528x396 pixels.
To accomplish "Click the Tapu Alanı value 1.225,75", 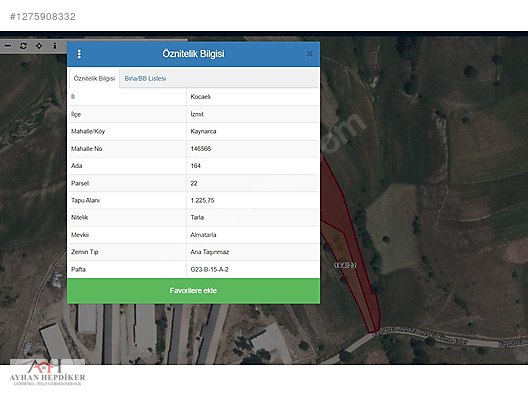I will [x=202, y=200].
